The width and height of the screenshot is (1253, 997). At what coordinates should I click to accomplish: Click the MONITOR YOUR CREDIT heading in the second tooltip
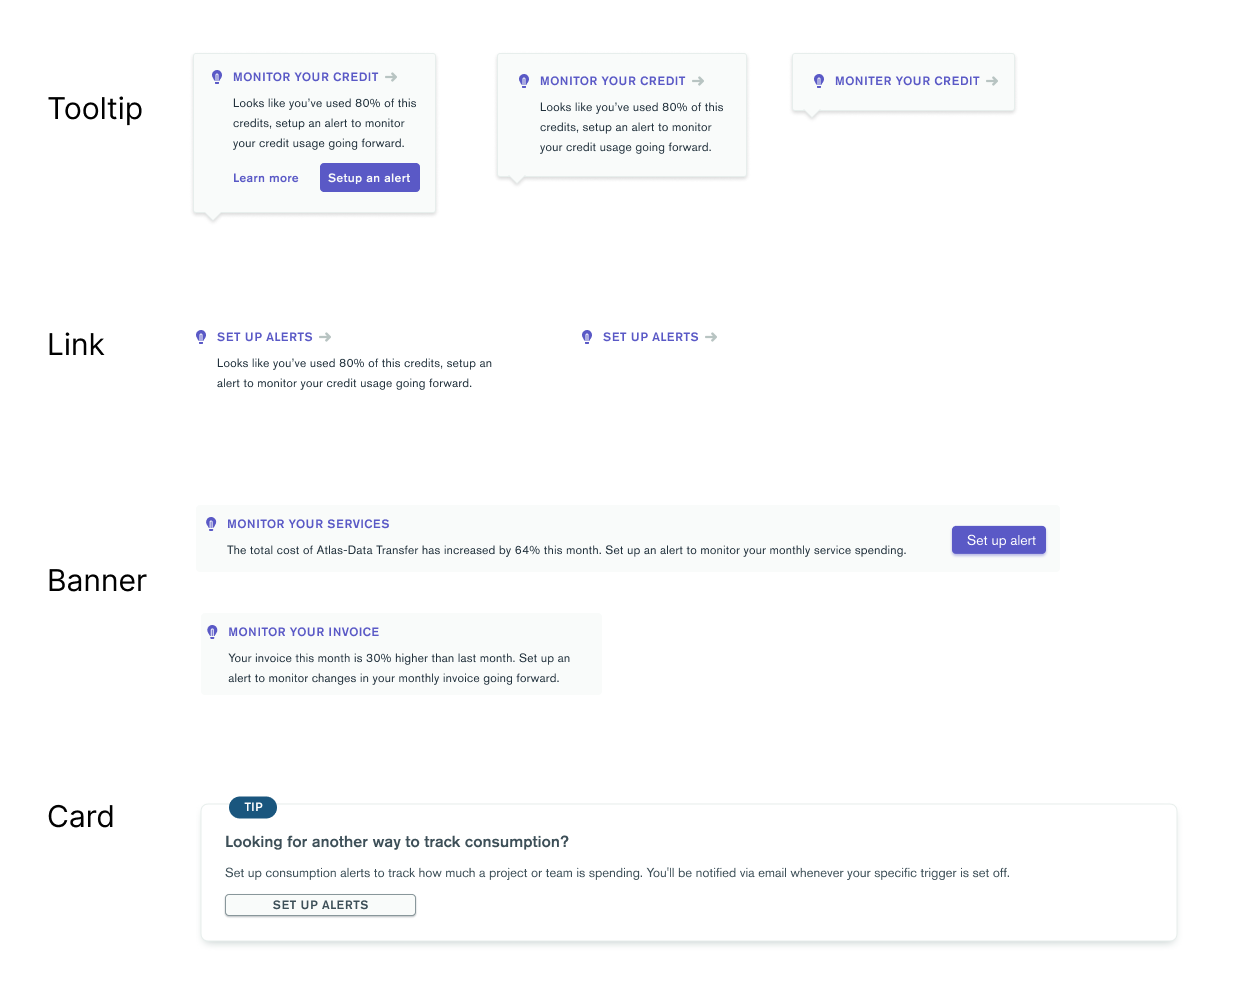click(x=612, y=80)
